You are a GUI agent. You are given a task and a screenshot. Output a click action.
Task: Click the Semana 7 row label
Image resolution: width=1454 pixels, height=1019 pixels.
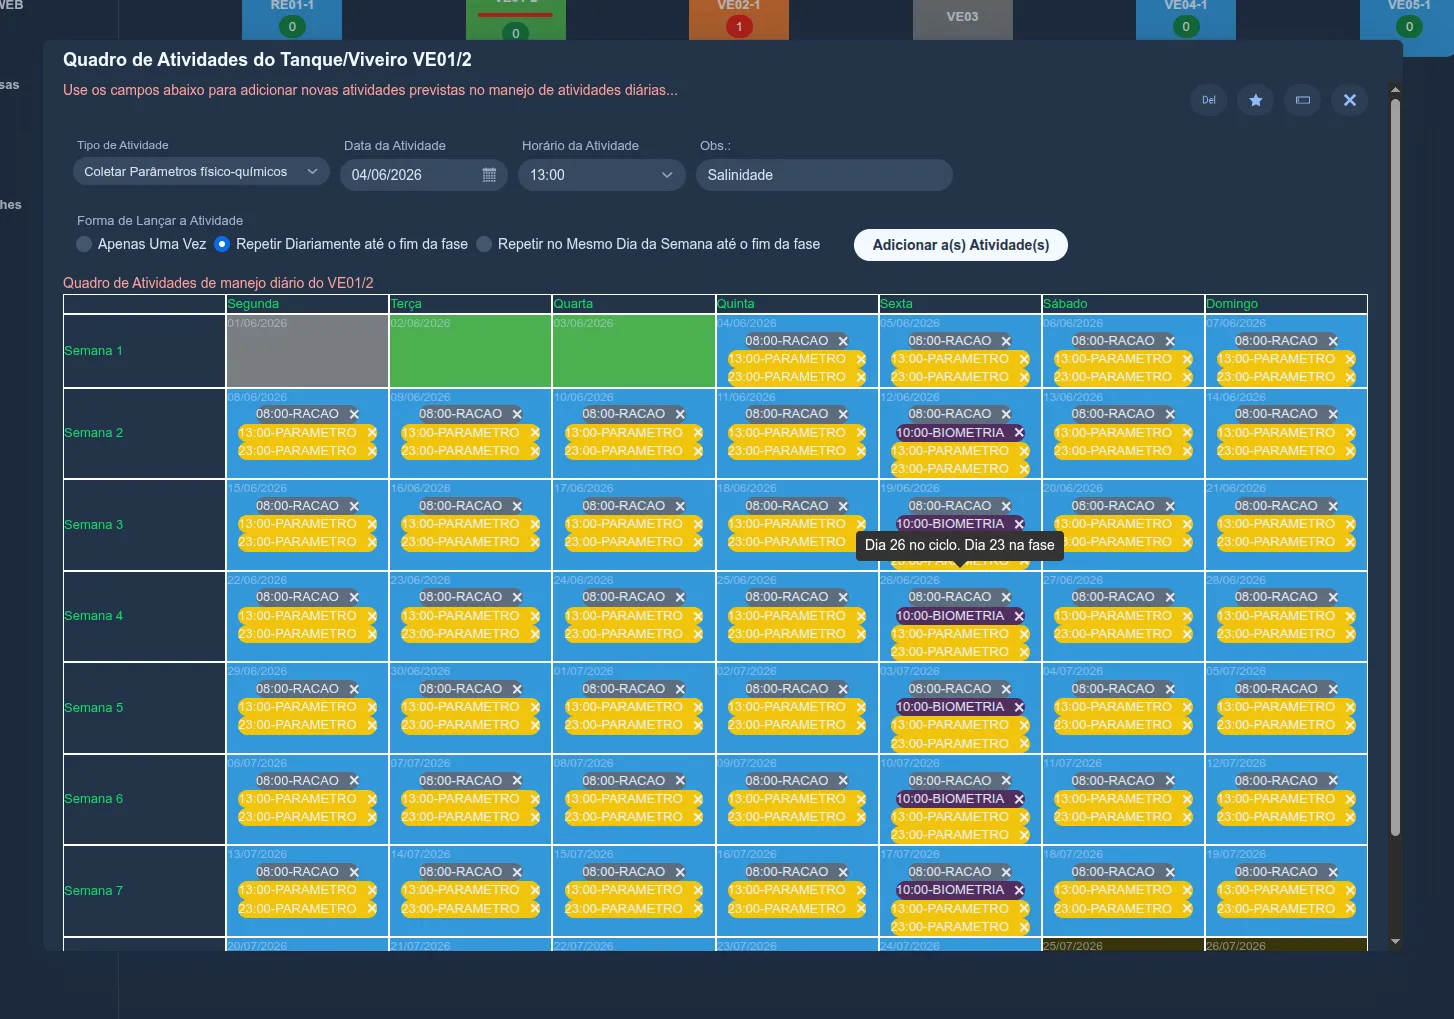(93, 891)
